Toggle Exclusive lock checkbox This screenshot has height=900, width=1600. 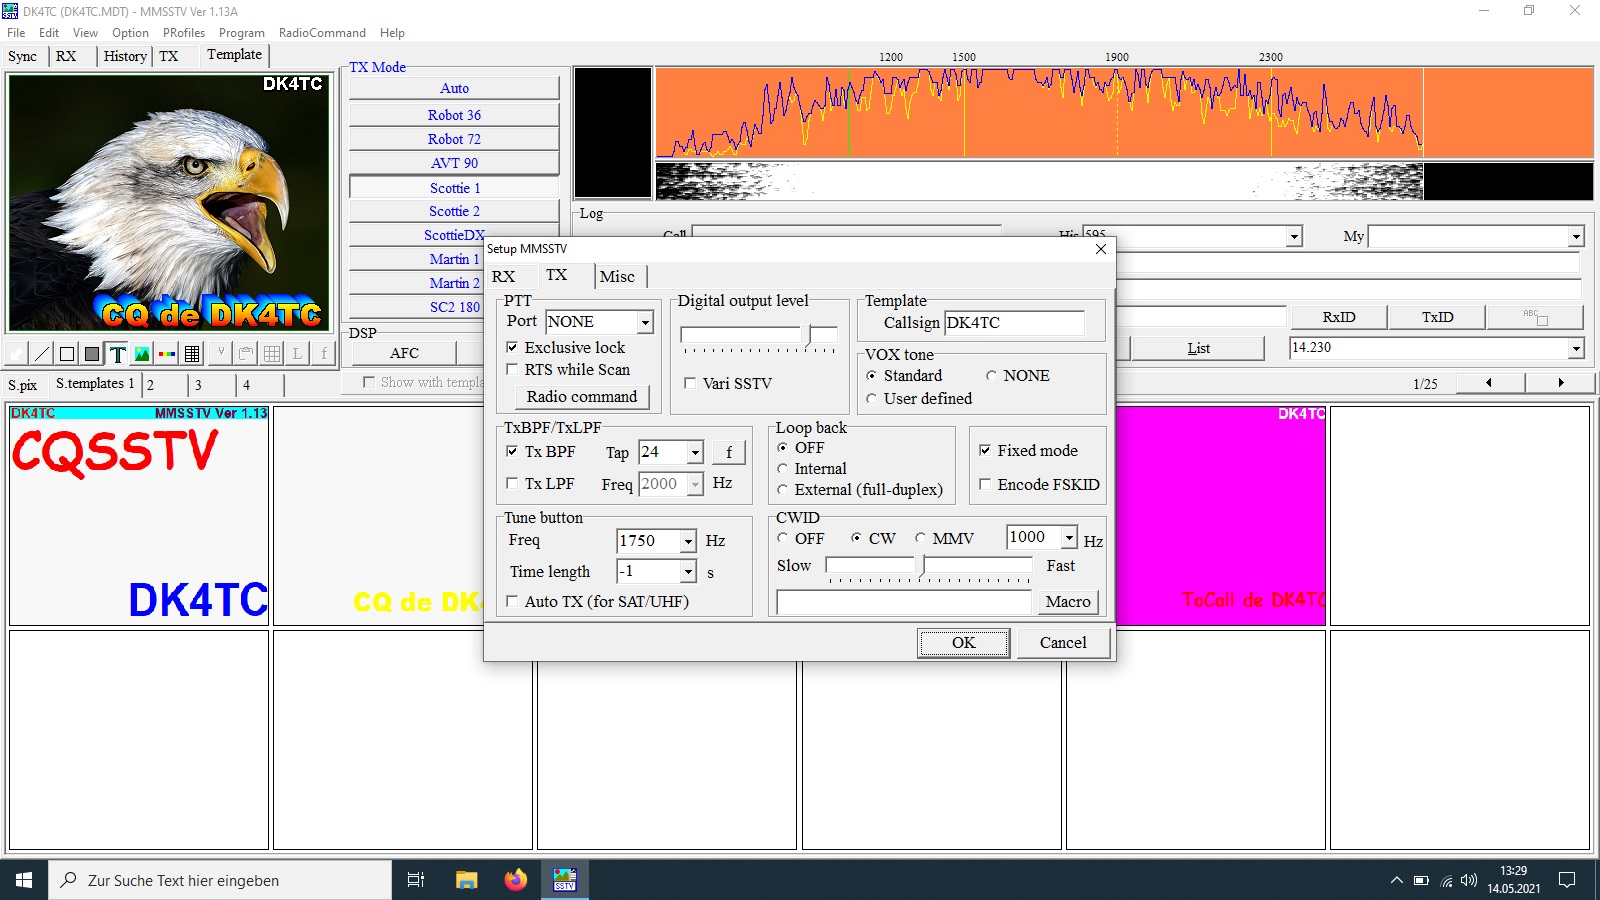coord(512,347)
